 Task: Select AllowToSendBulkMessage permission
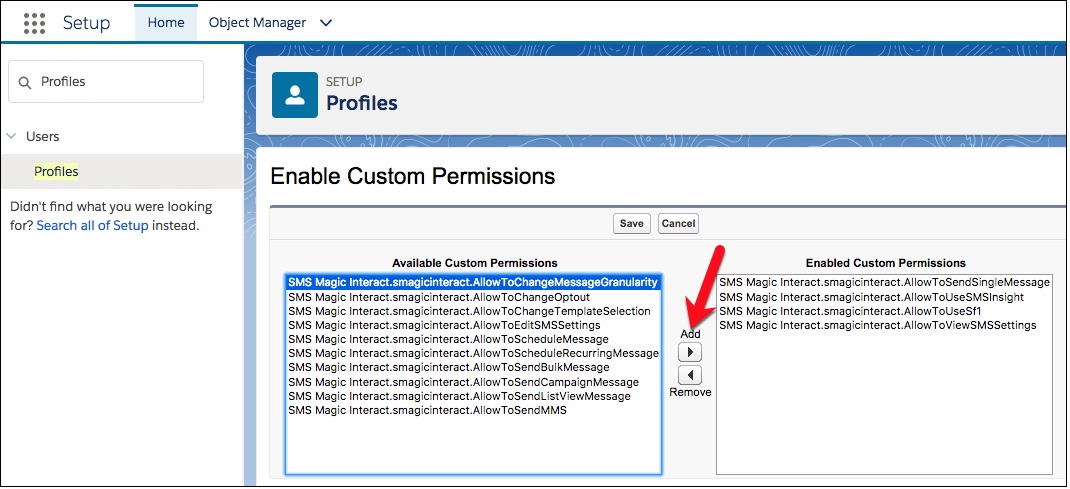tap(472, 368)
